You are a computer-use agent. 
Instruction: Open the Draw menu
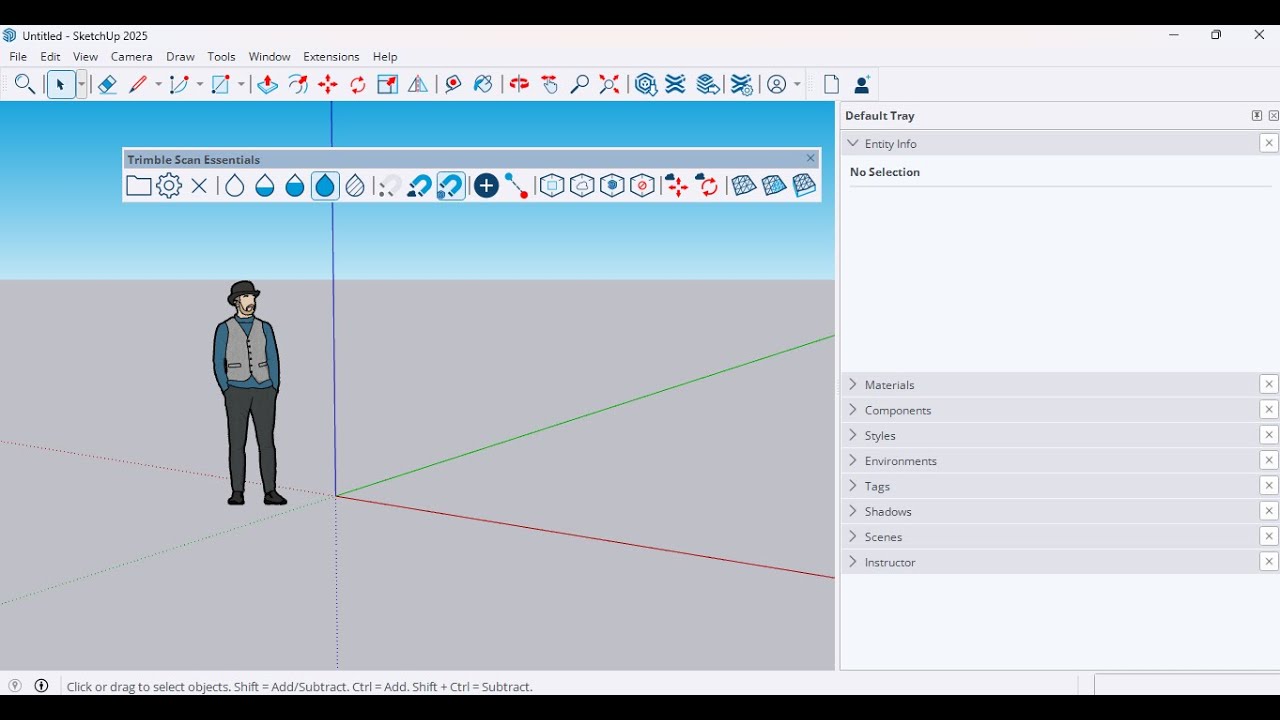pos(180,57)
